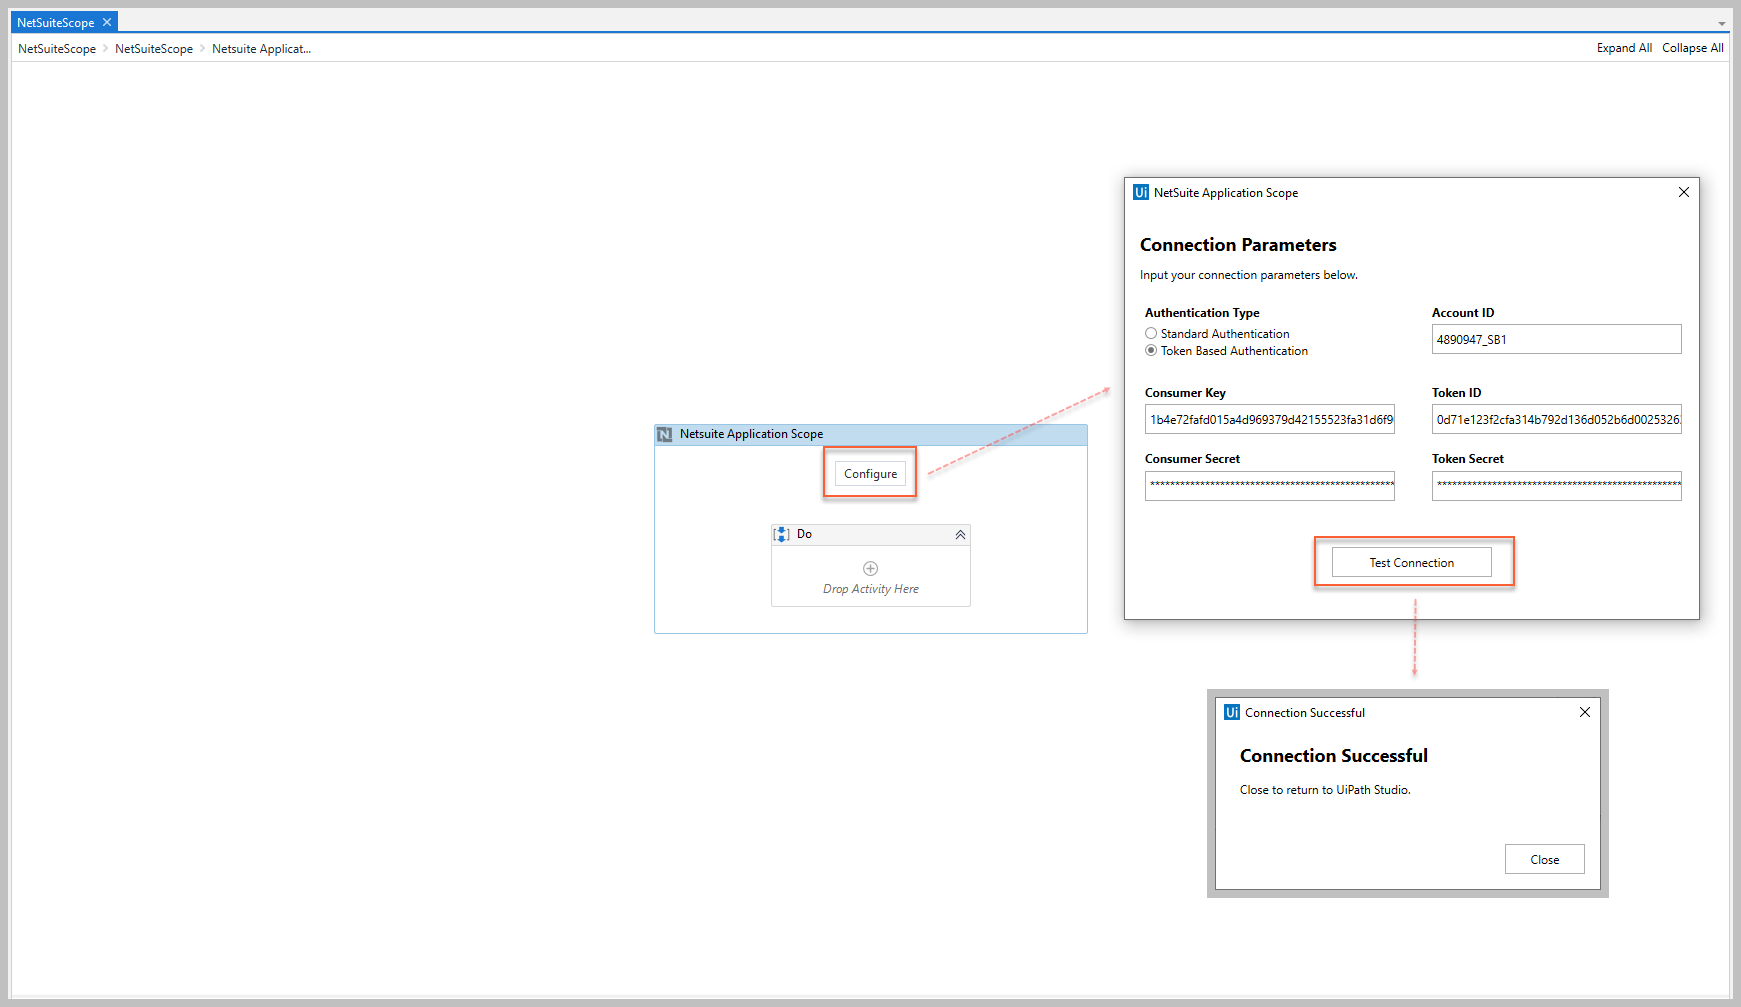Click the Do sequence label
Image resolution: width=1741 pixels, height=1007 pixels.
click(x=804, y=534)
